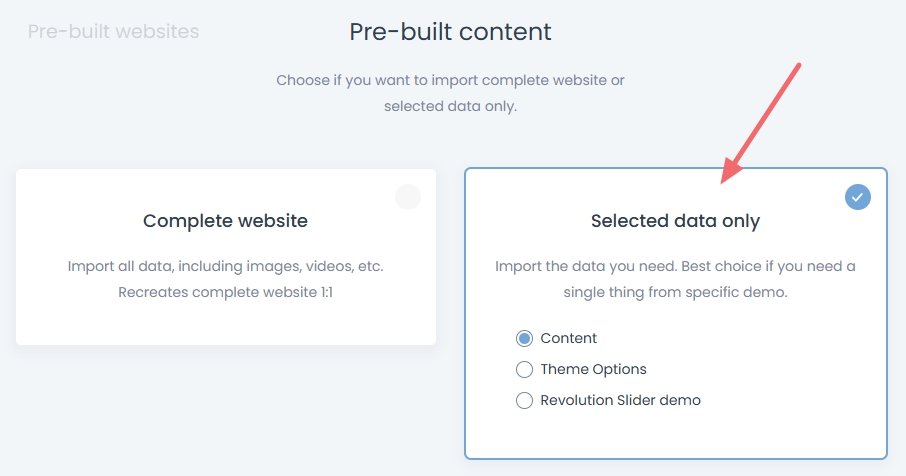Click the Choose if you want to import subtitle

450,80
